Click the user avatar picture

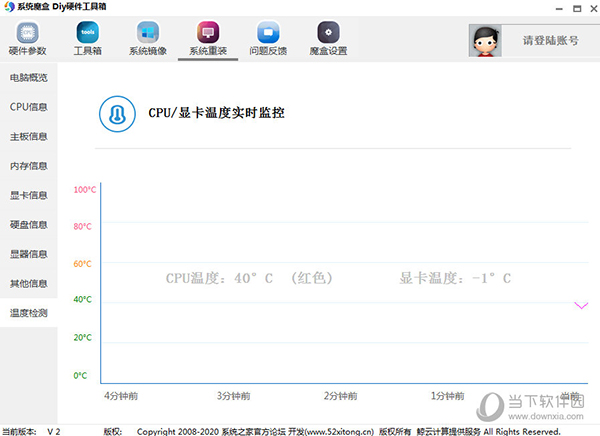tap(487, 41)
